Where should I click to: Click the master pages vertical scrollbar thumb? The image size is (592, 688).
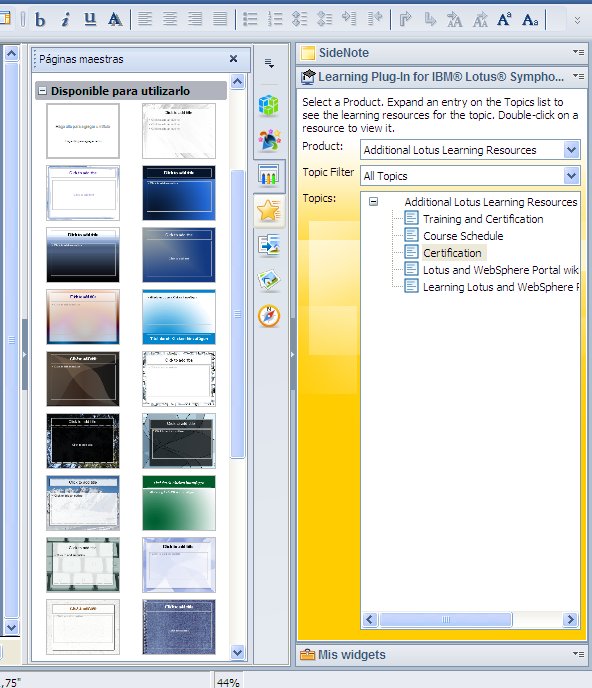point(237,314)
